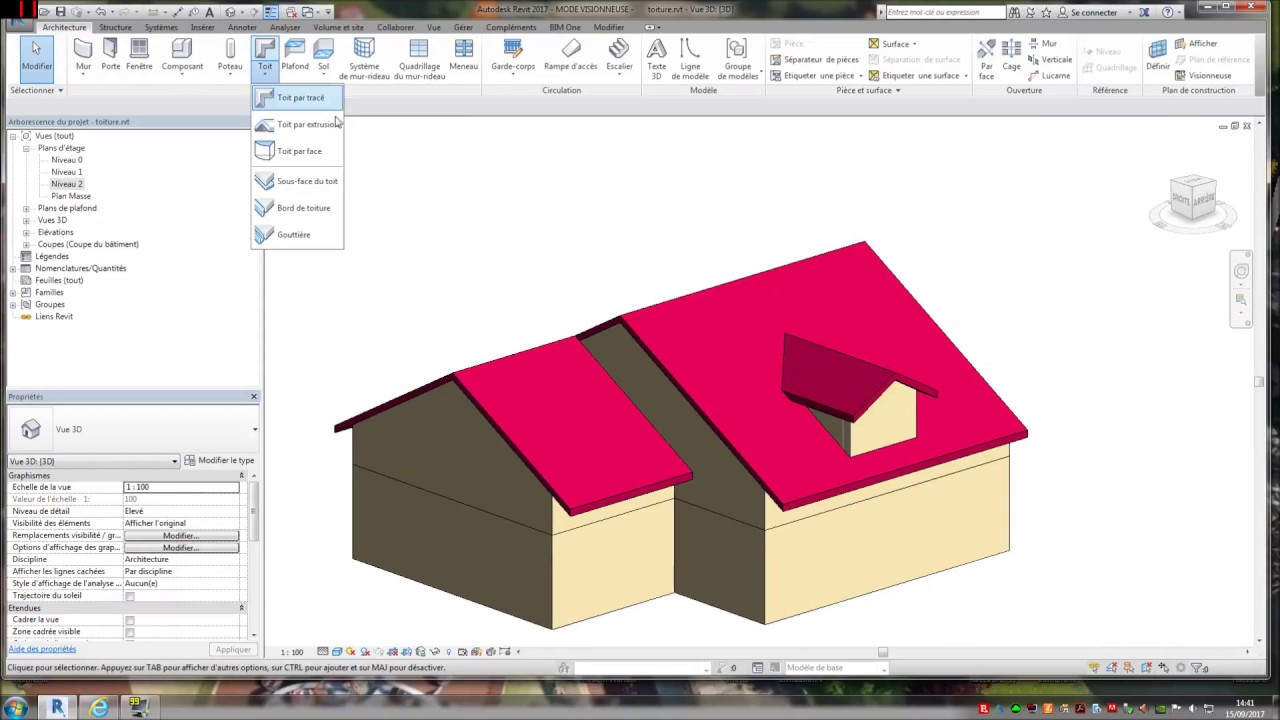Choose Toit par tracé menu entry

pyautogui.click(x=298, y=98)
